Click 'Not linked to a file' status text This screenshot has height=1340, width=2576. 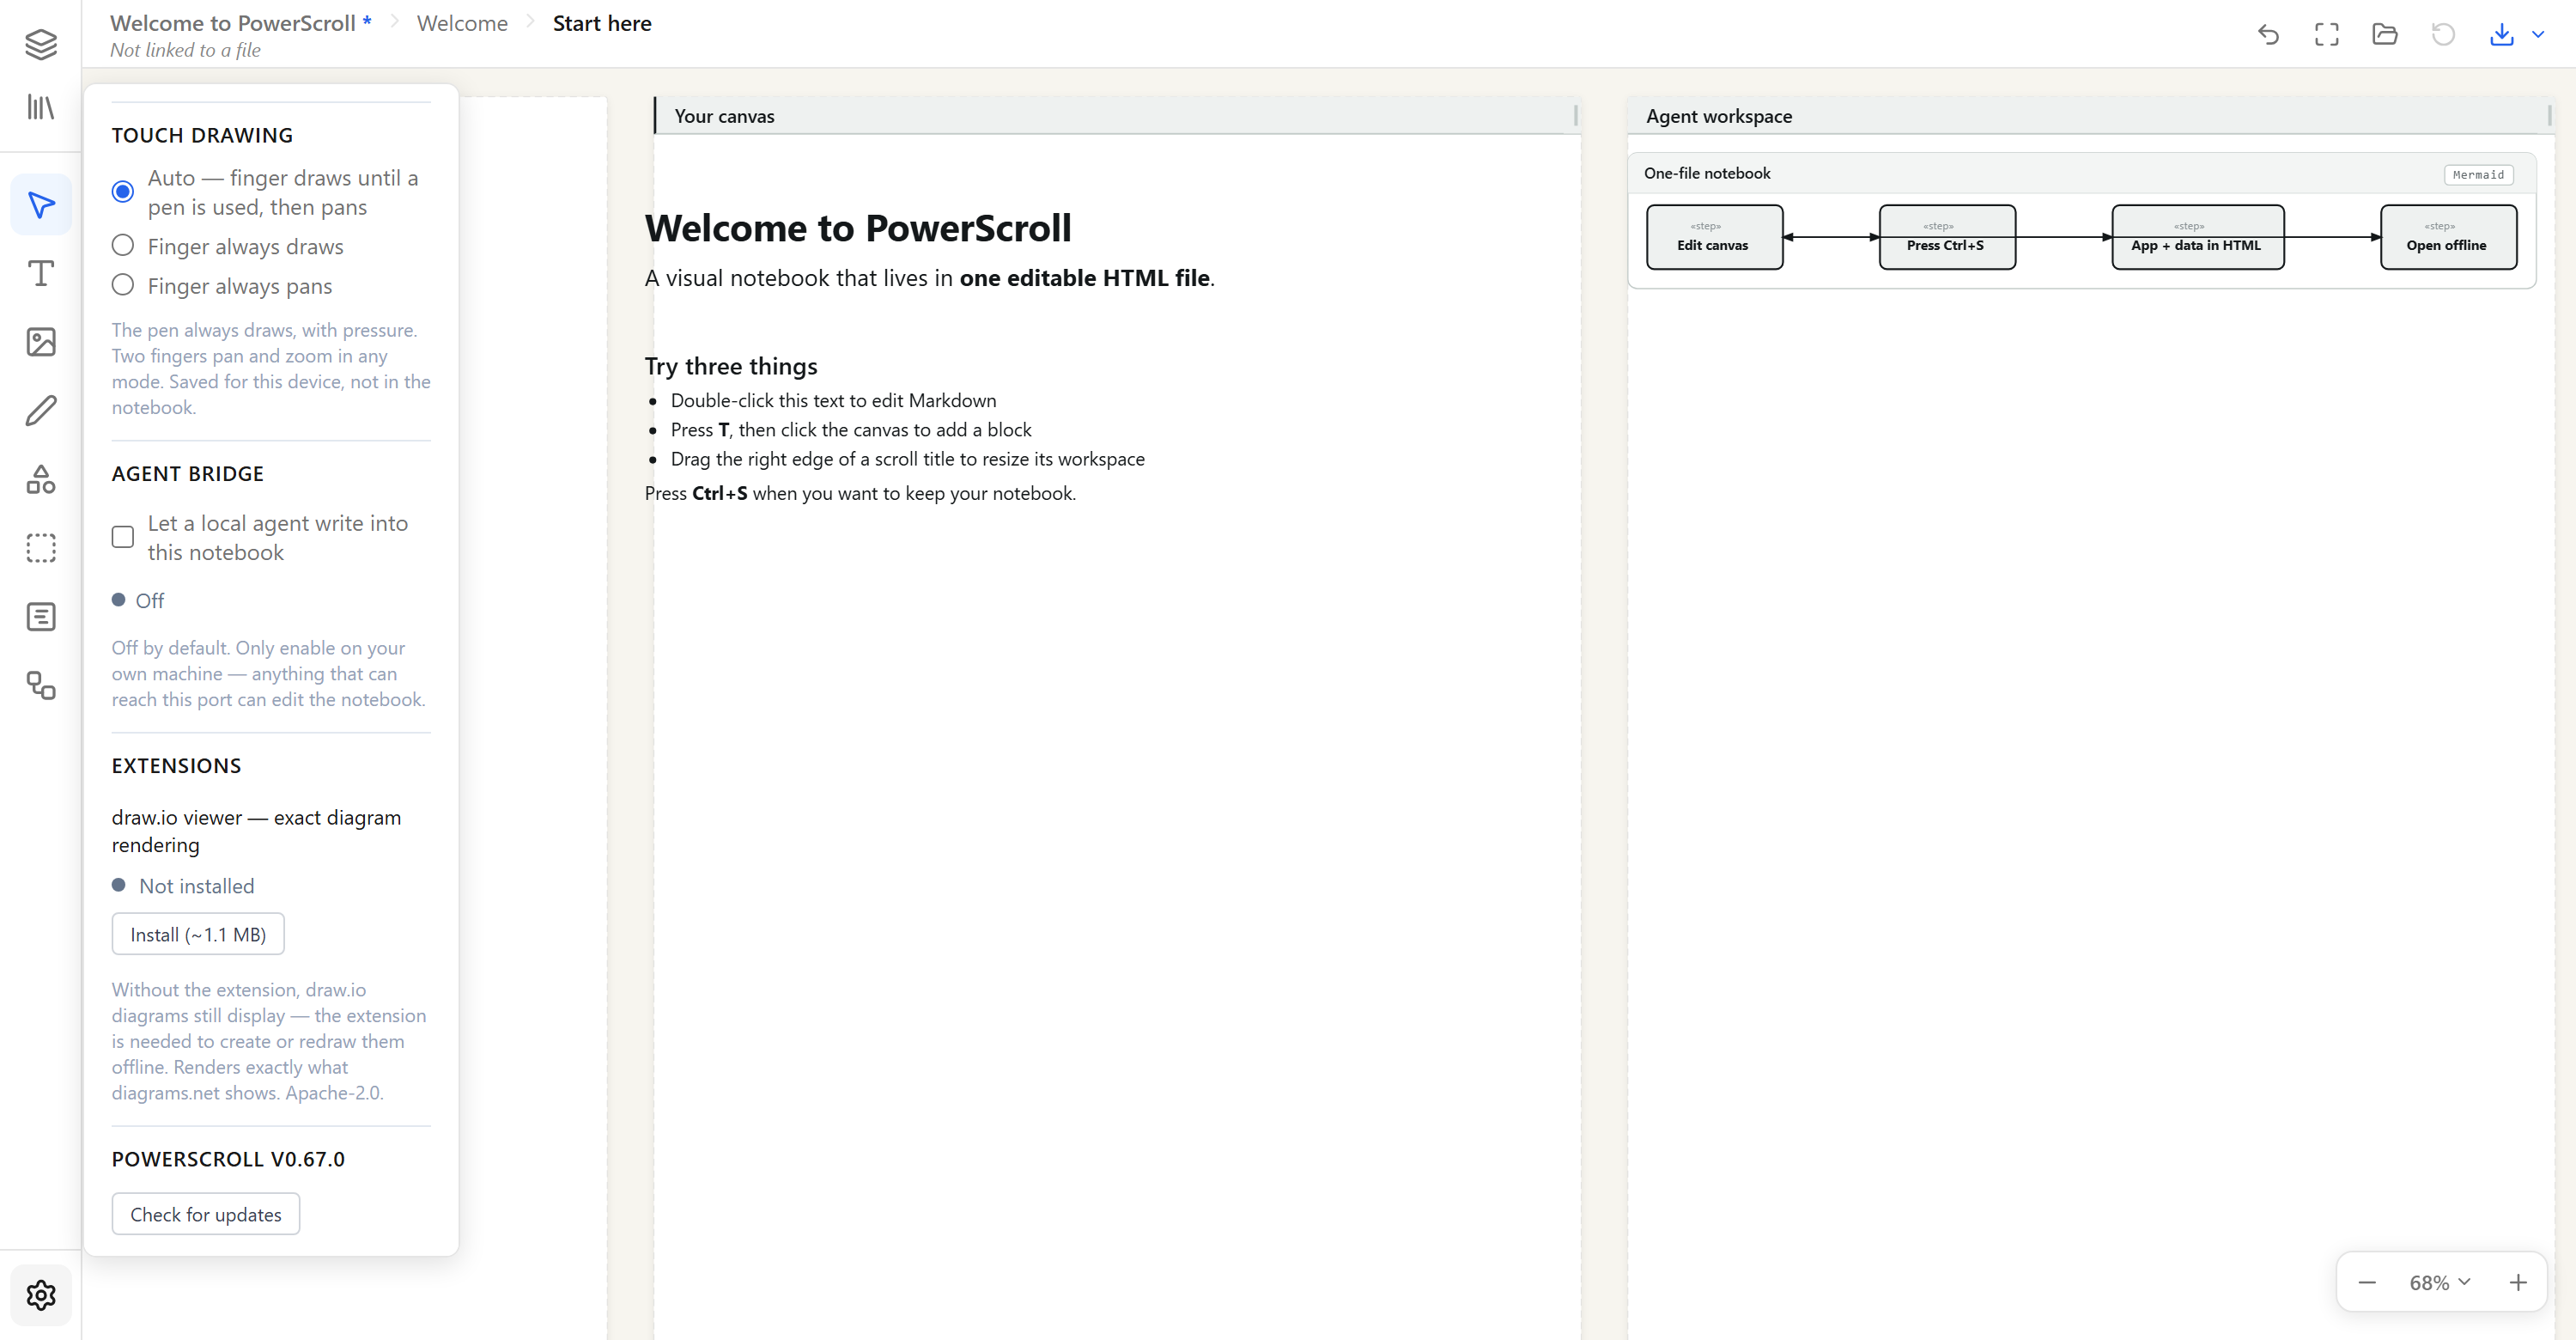[185, 50]
